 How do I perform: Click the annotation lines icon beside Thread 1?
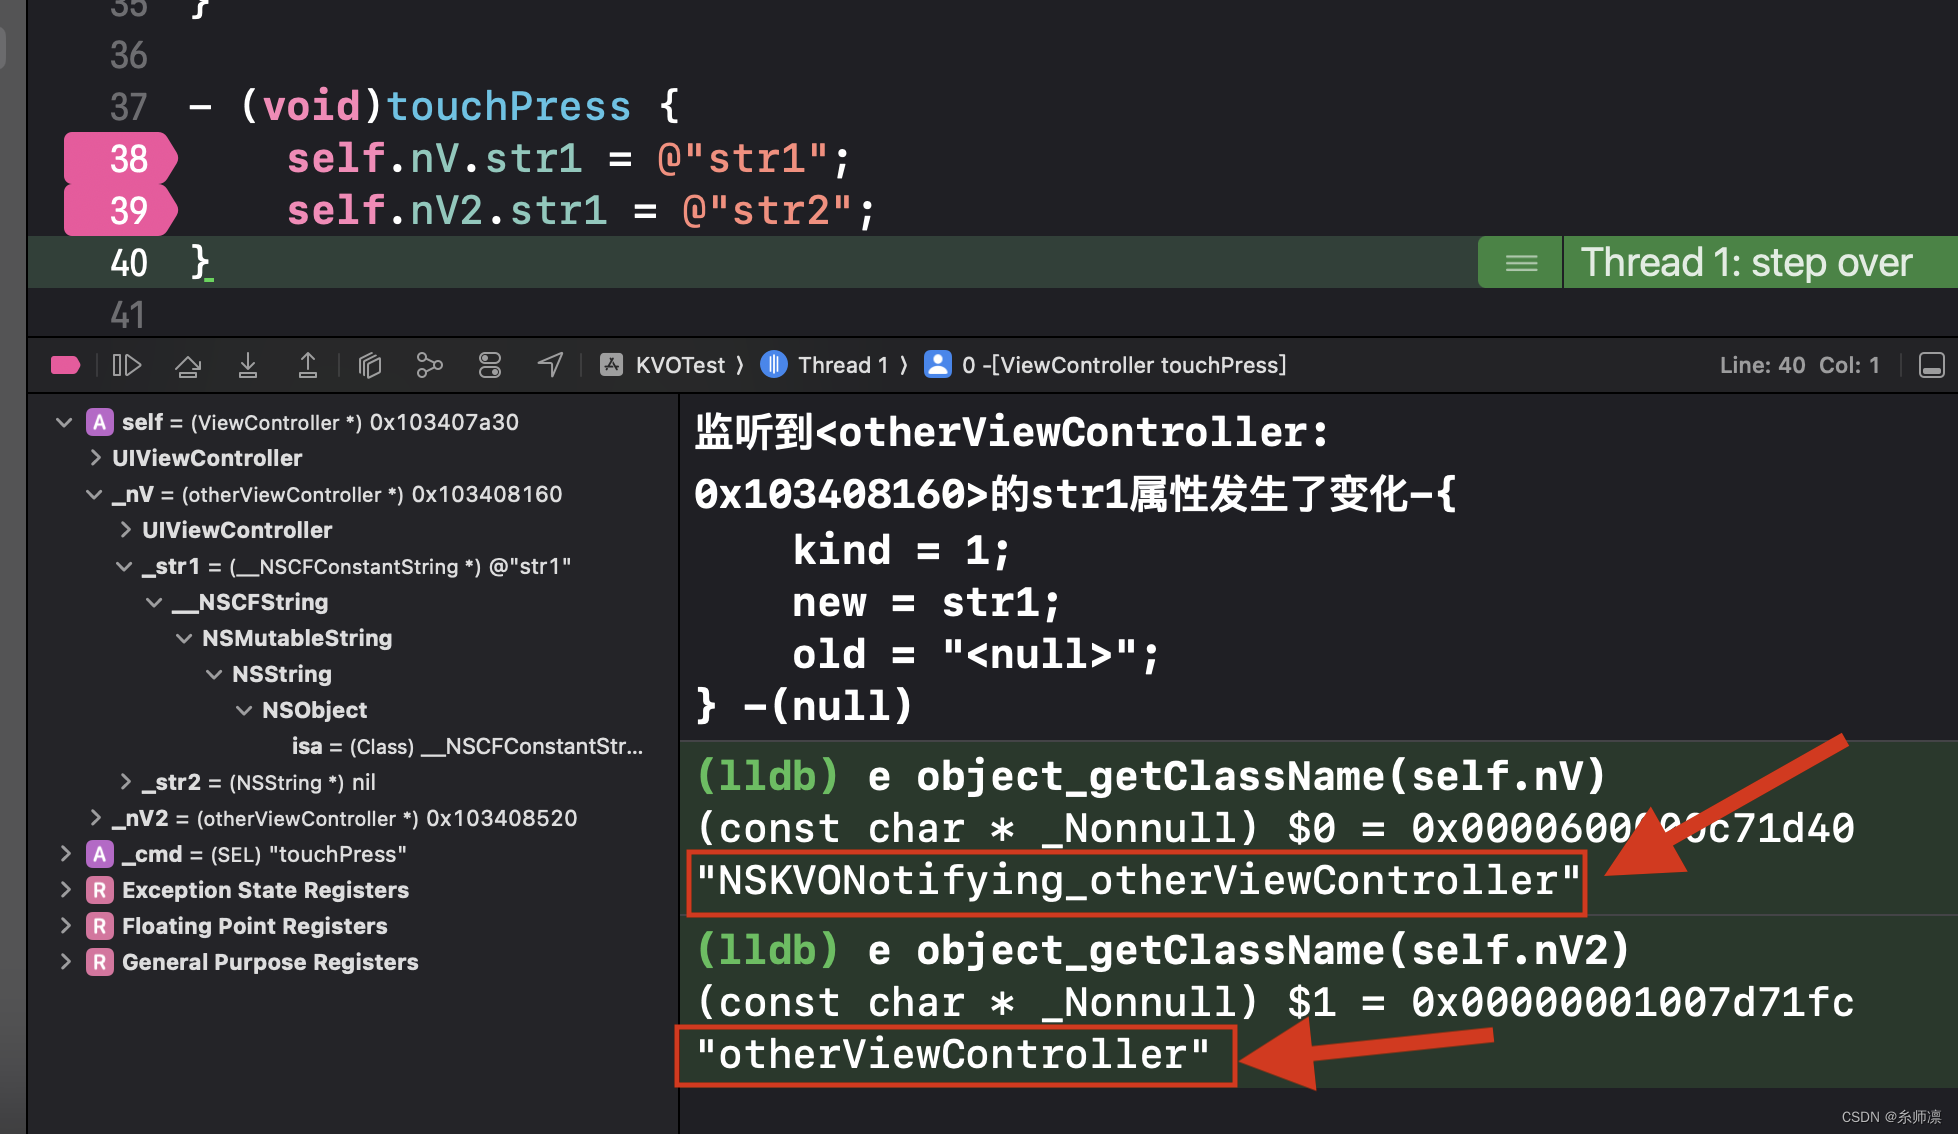pyautogui.click(x=1521, y=263)
